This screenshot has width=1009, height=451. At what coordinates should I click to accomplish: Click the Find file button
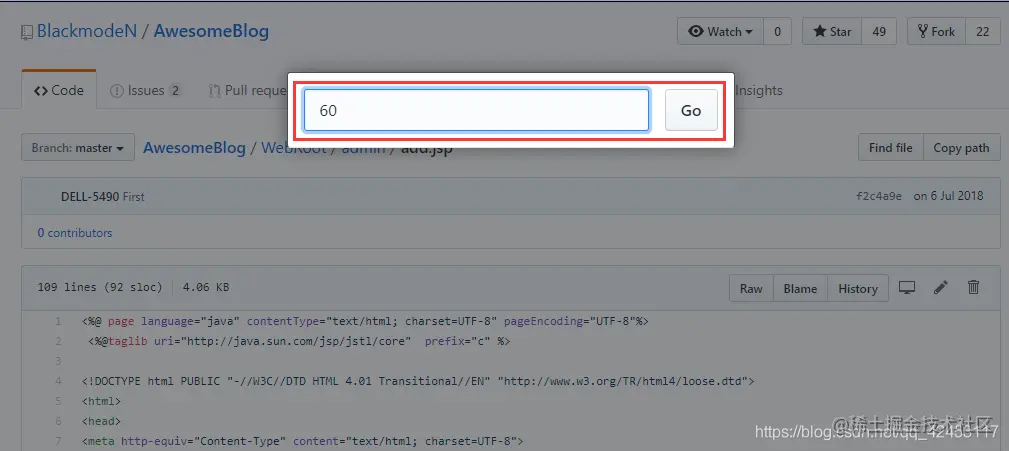tap(891, 147)
